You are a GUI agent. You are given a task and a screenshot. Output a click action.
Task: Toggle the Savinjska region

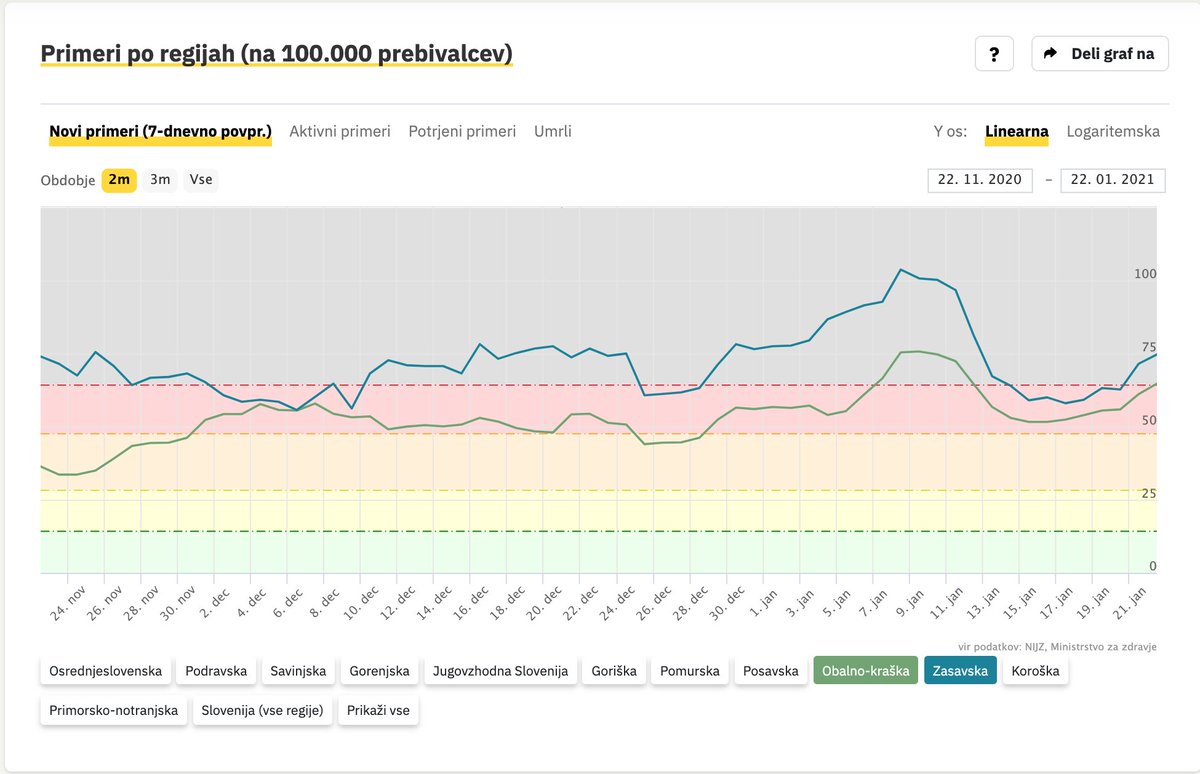tap(298, 671)
